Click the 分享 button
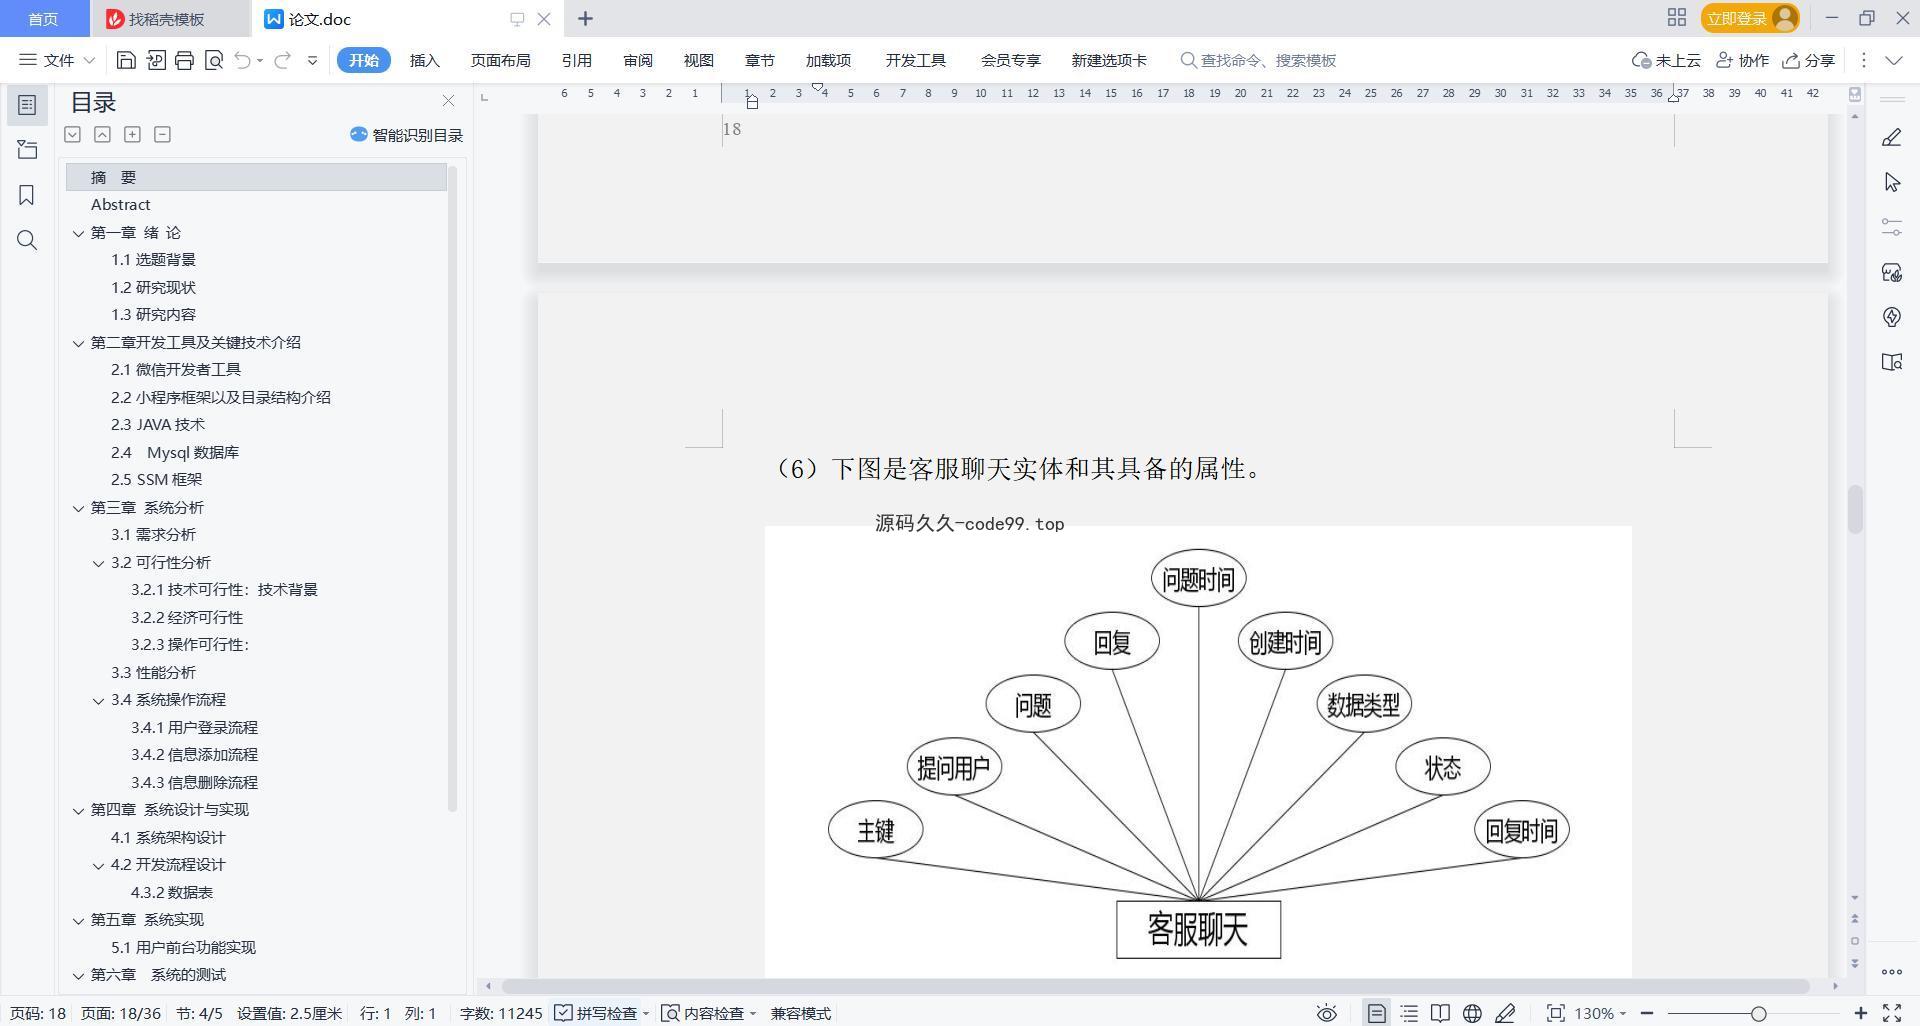This screenshot has height=1026, width=1920. click(1809, 60)
